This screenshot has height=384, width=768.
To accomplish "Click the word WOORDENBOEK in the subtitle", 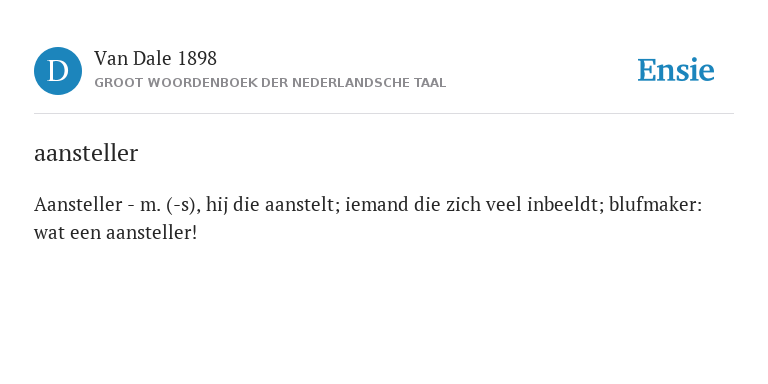I will (x=191, y=83).
